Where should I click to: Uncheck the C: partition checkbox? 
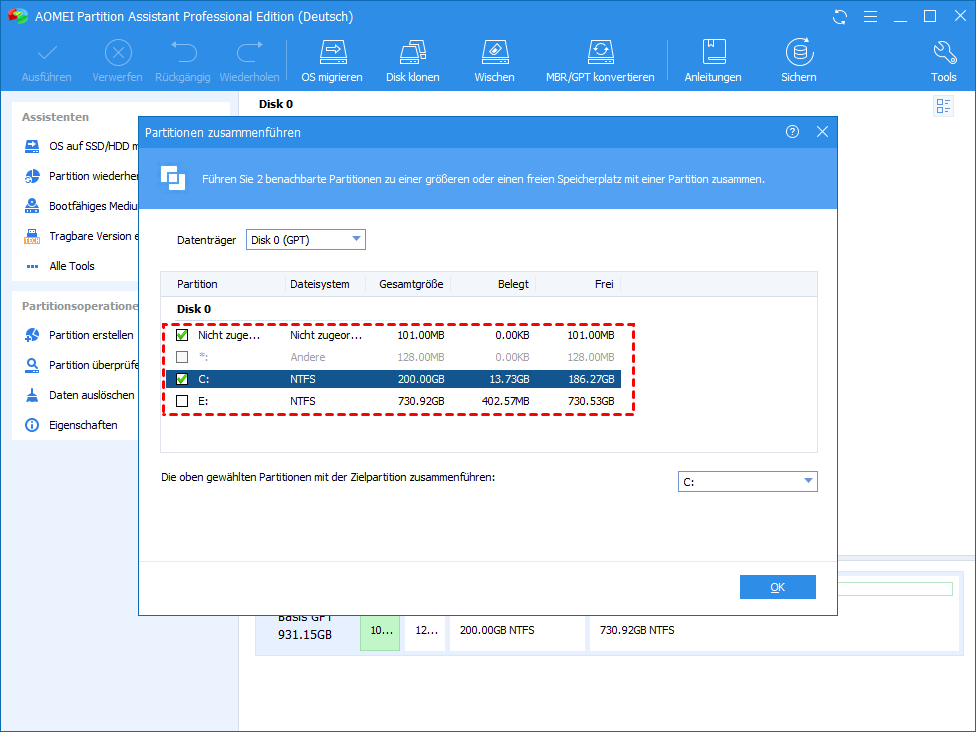pyautogui.click(x=182, y=379)
